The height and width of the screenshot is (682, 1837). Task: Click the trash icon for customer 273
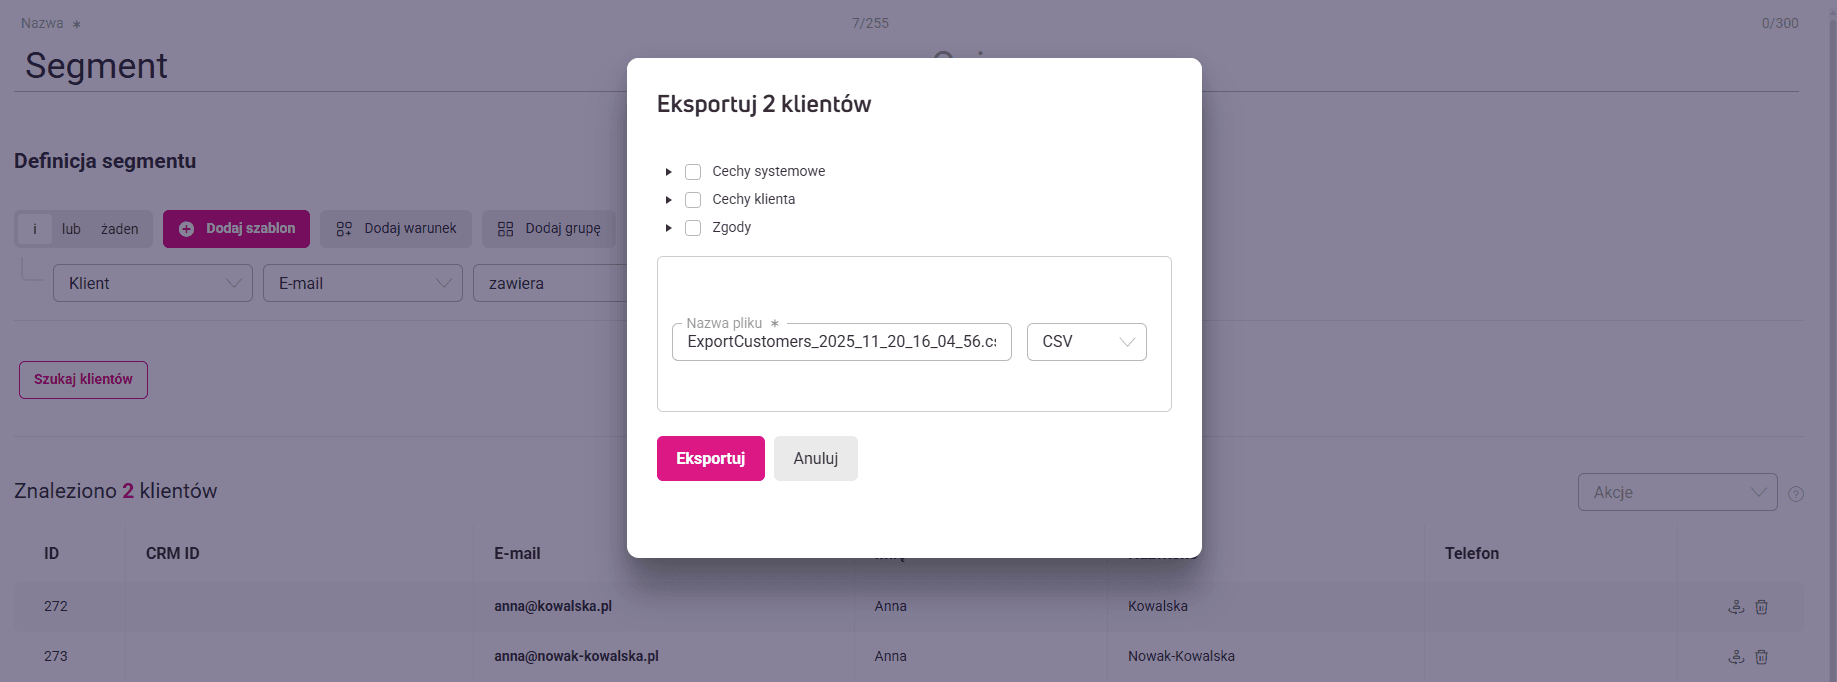pos(1762,657)
